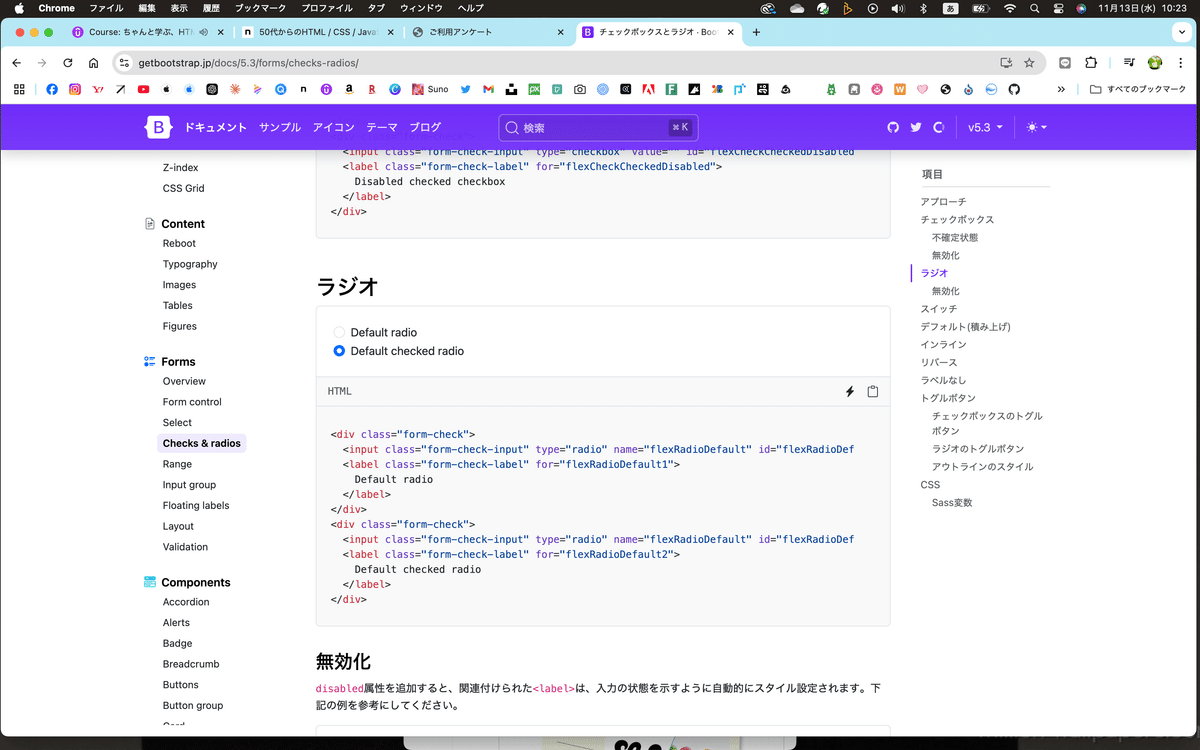Open the radio example in StackBlitz via lightning icon

pyautogui.click(x=849, y=391)
